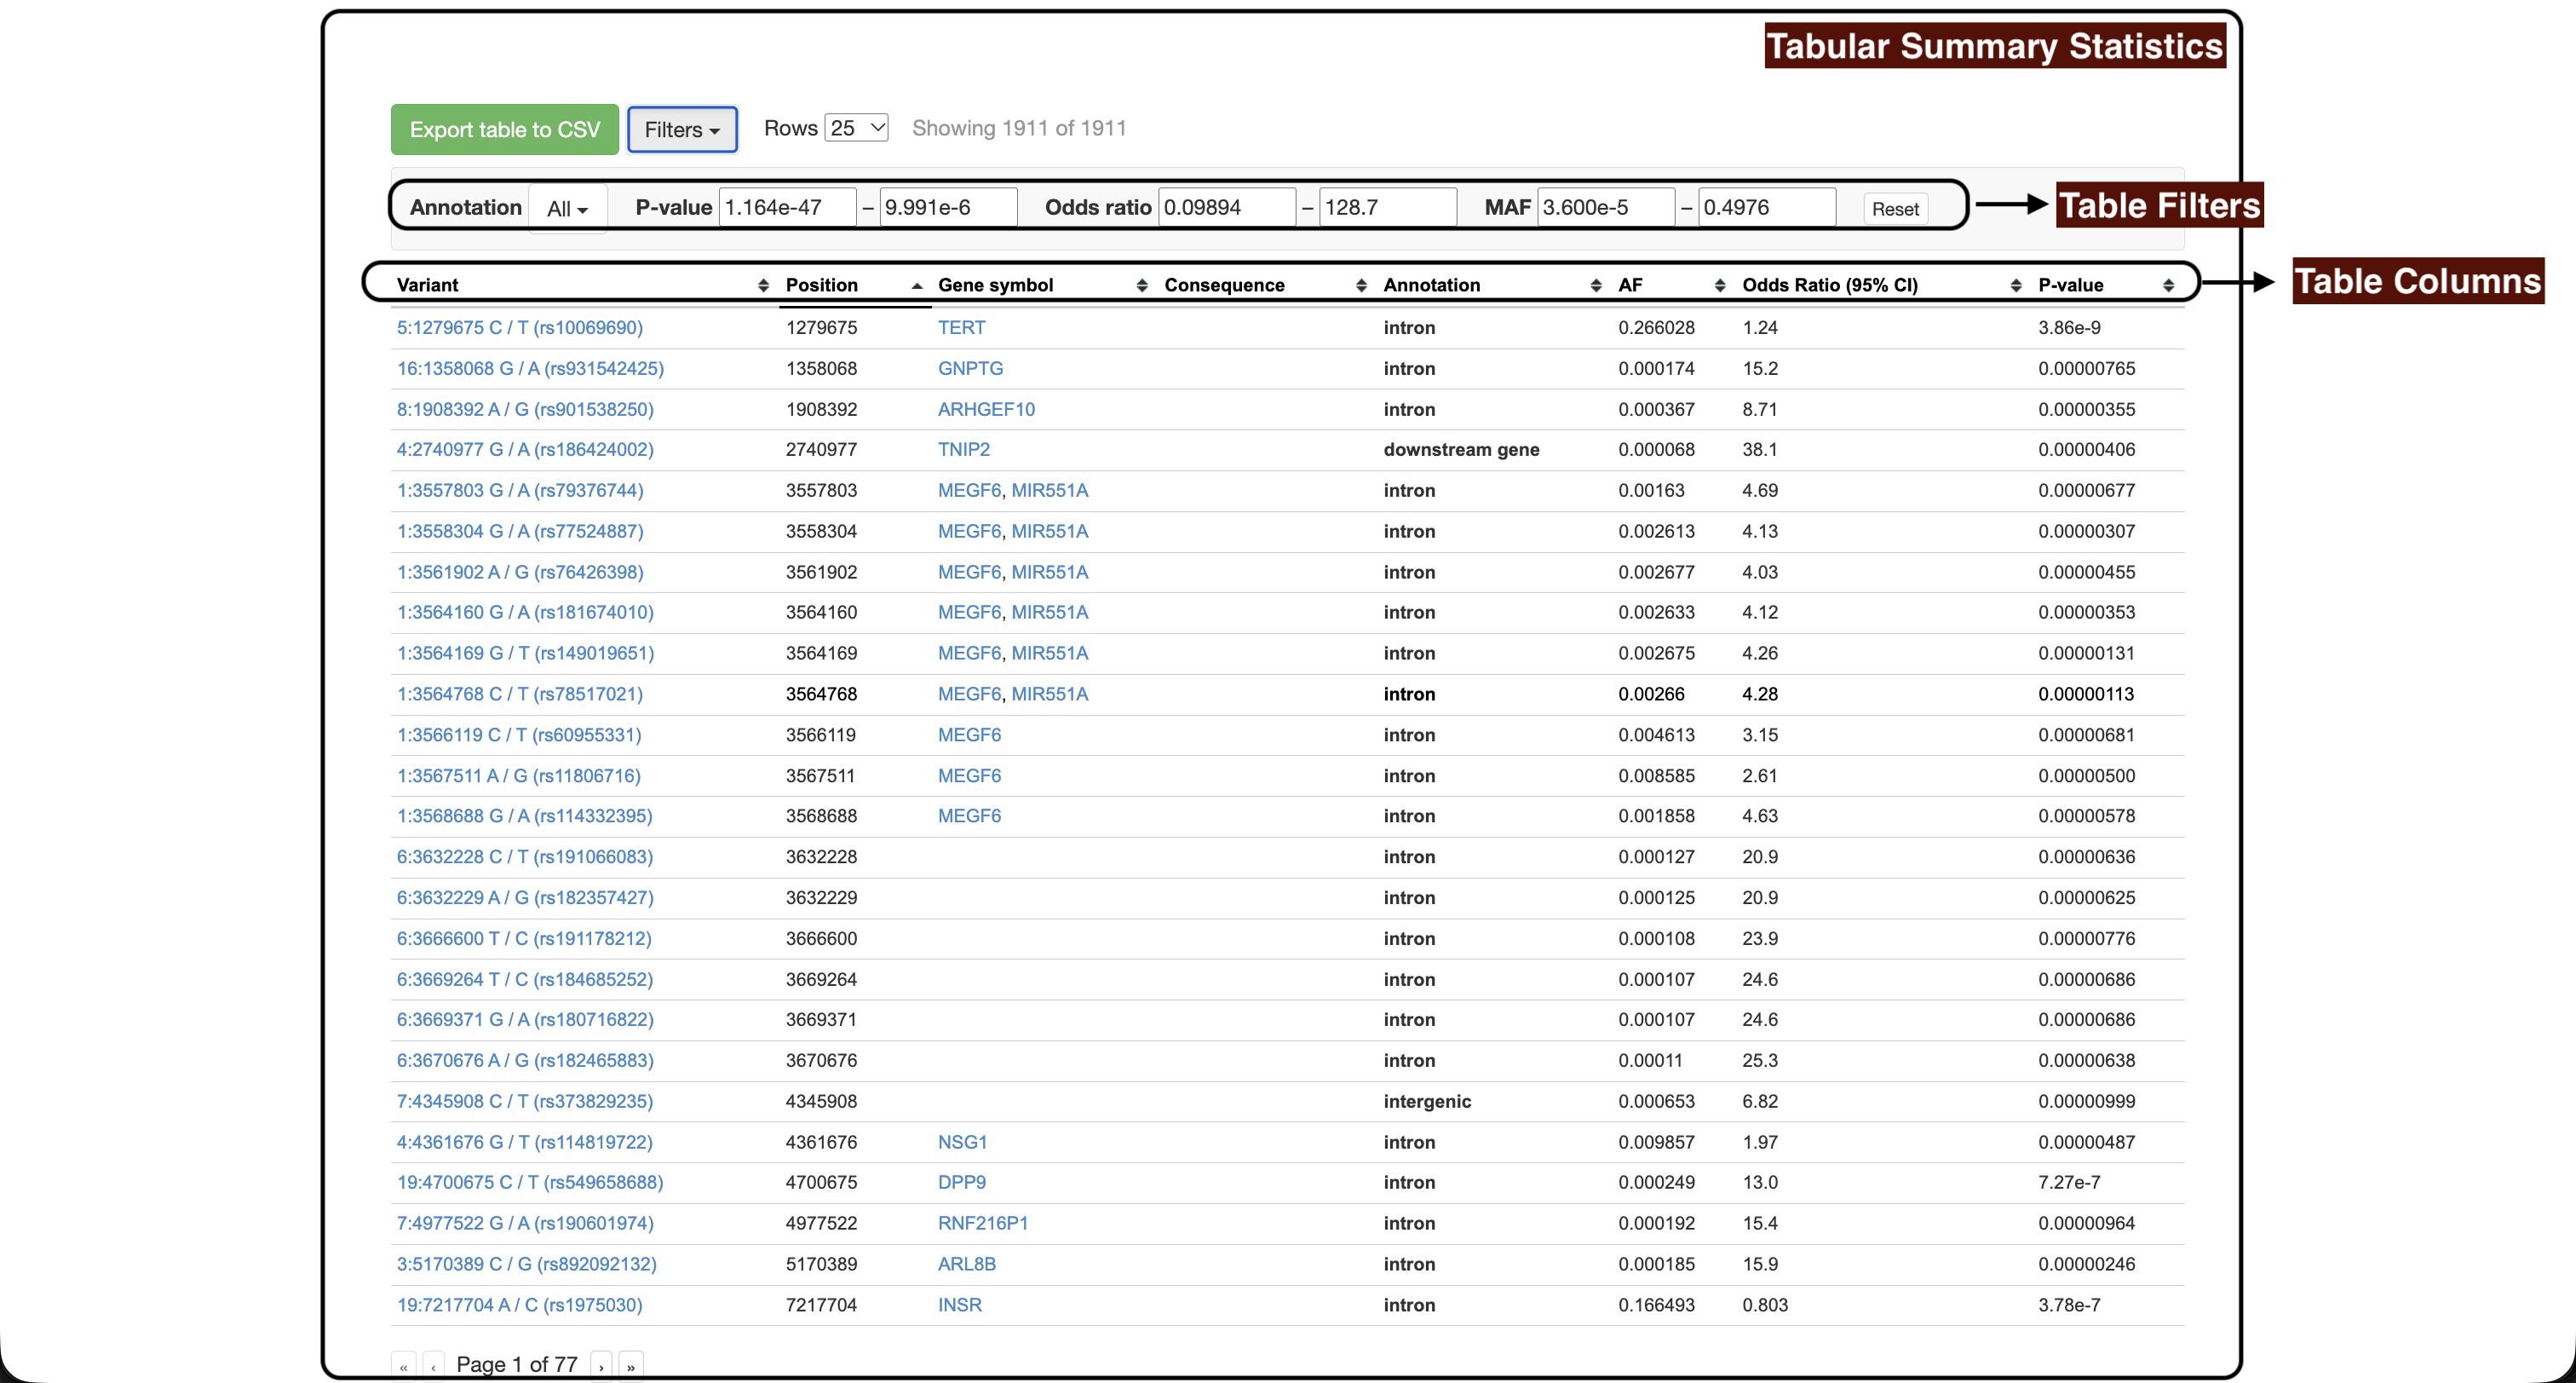Open the RNF216P1 gene link
The image size is (2576, 1383).
pyautogui.click(x=983, y=1223)
